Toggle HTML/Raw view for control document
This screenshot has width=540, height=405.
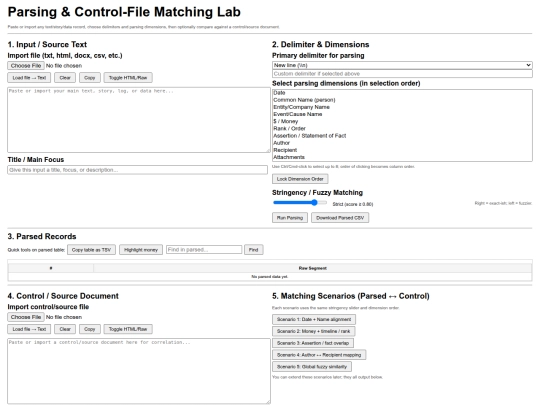pyautogui.click(x=128, y=329)
